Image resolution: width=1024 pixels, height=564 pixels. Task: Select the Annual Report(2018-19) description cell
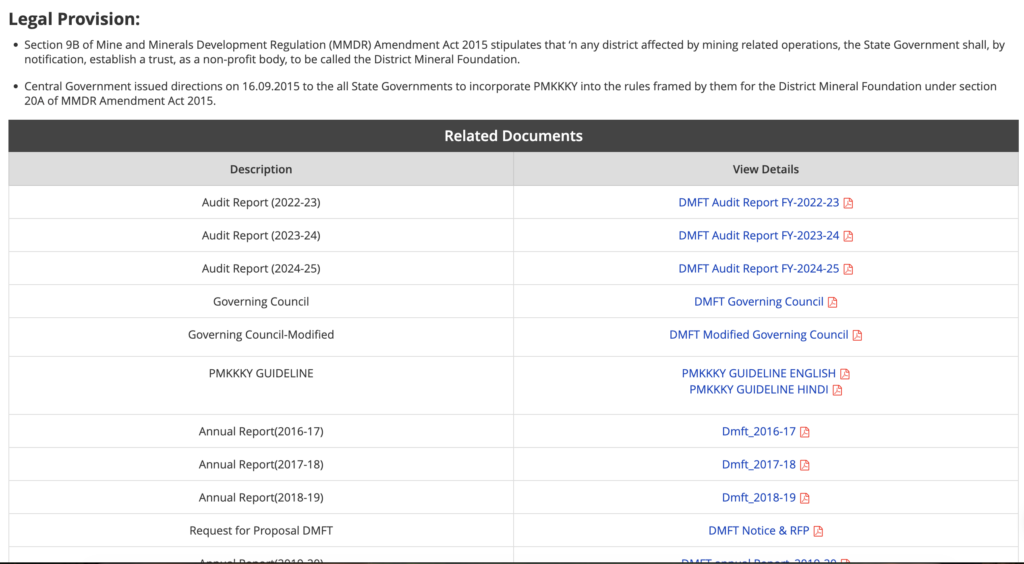point(261,497)
